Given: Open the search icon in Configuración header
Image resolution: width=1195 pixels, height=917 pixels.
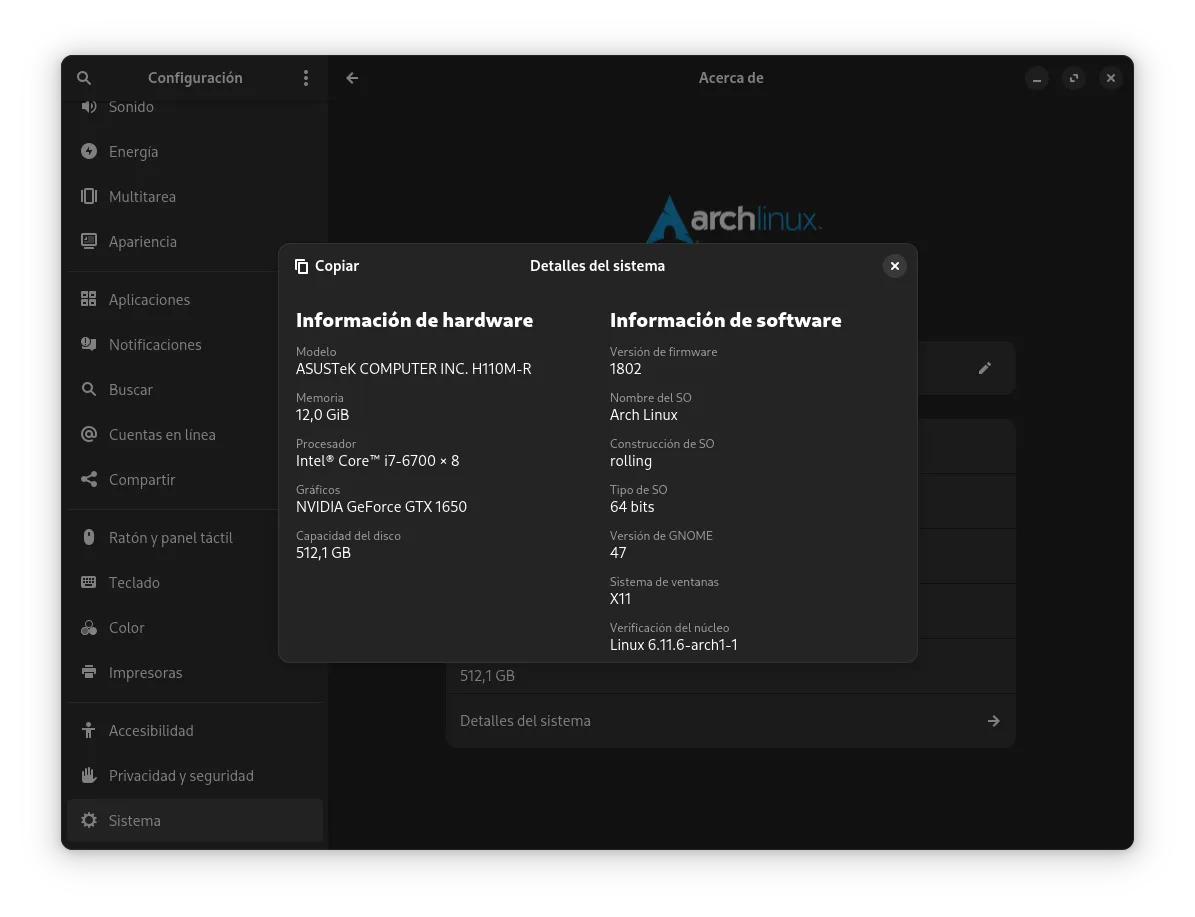Looking at the screenshot, I should [84, 78].
